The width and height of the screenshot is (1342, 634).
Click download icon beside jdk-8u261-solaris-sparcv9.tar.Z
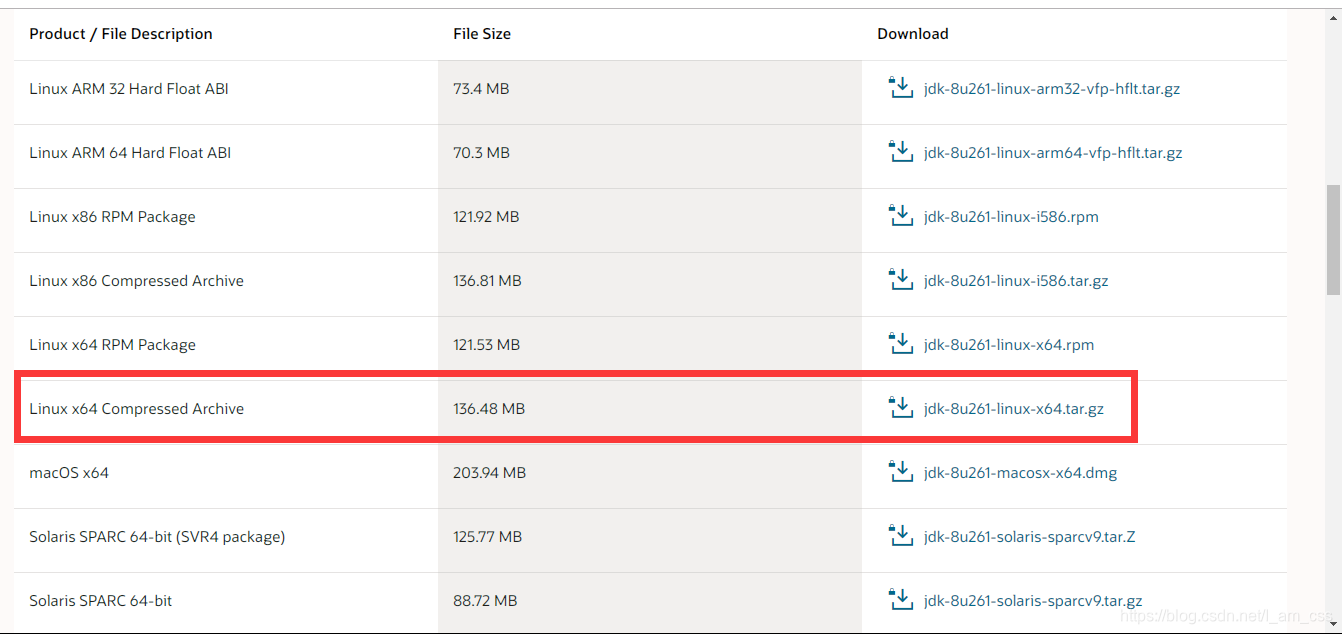tap(901, 536)
